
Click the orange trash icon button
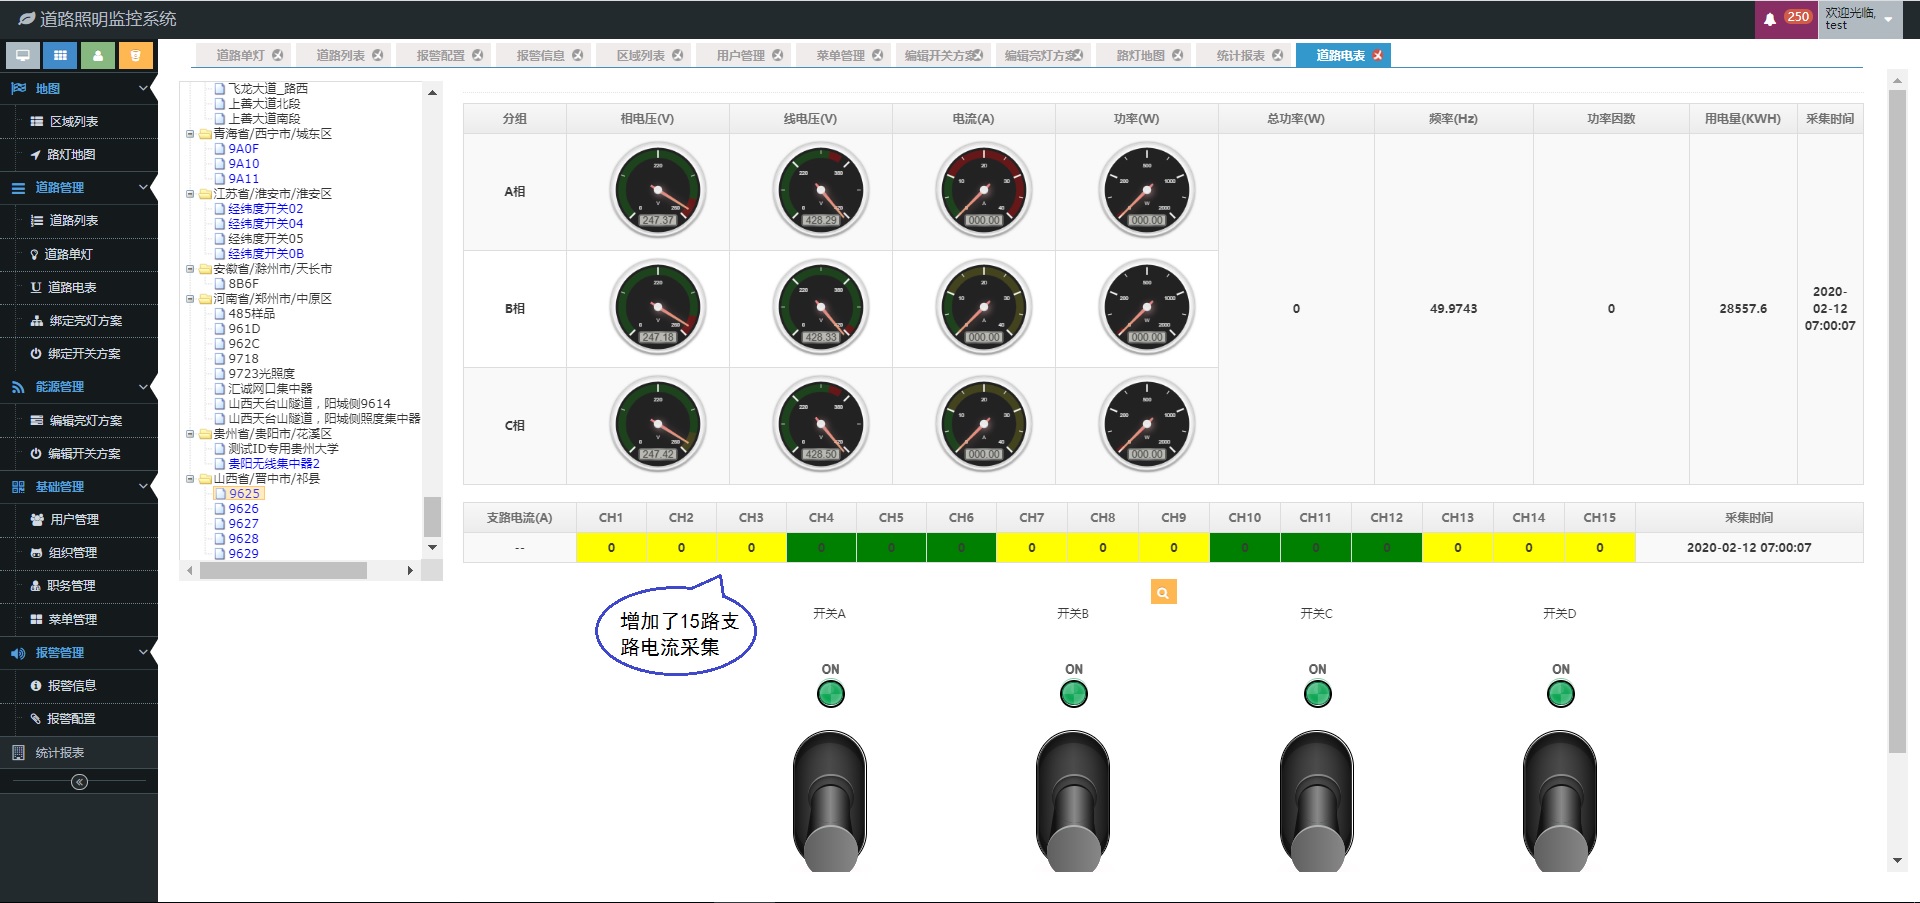pos(135,56)
